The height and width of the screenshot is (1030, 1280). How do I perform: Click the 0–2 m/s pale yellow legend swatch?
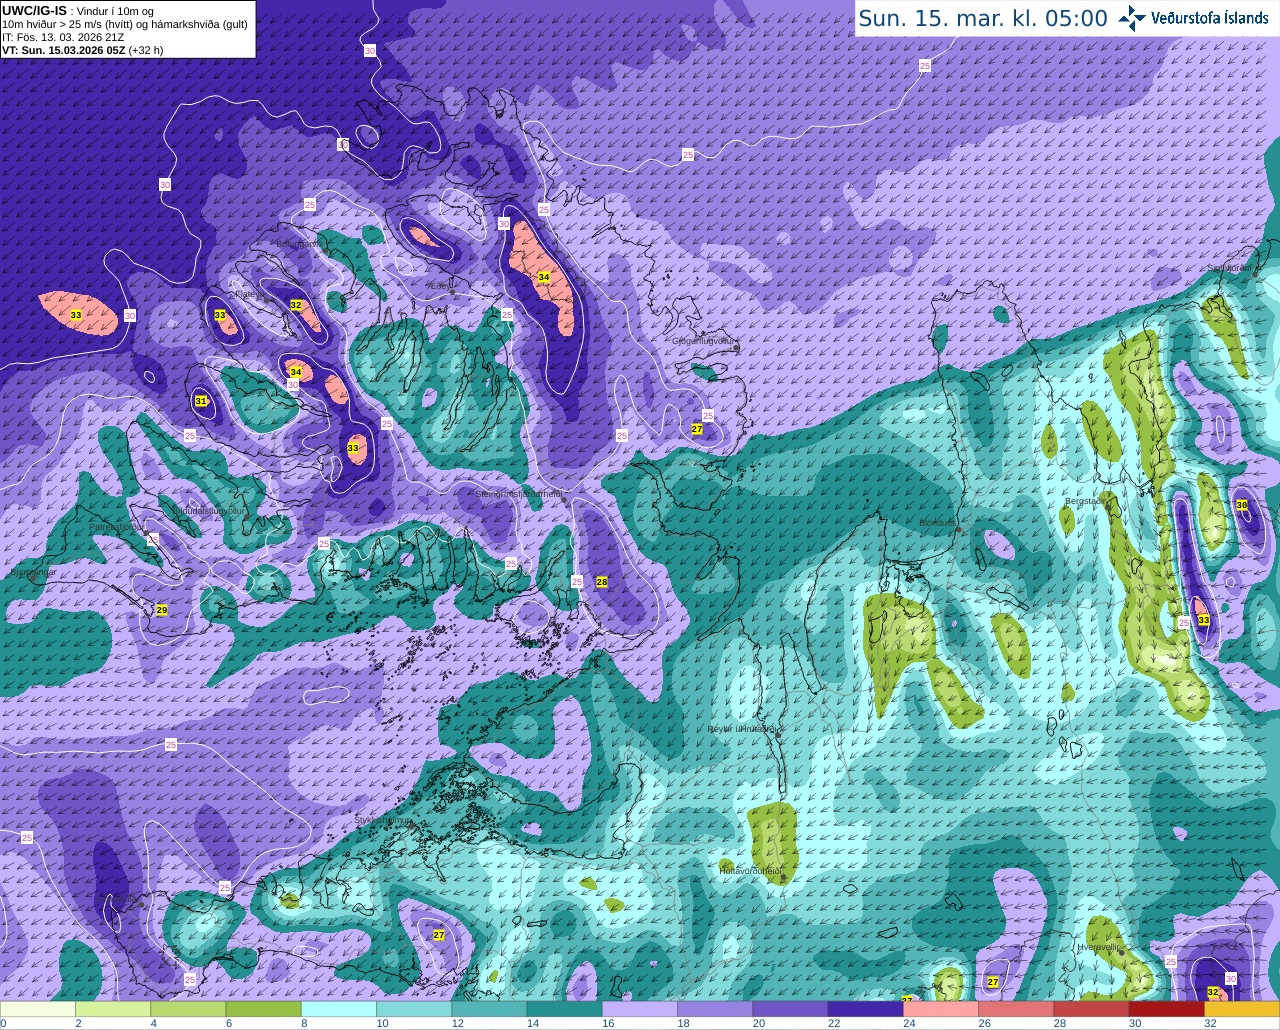pos(38,1009)
